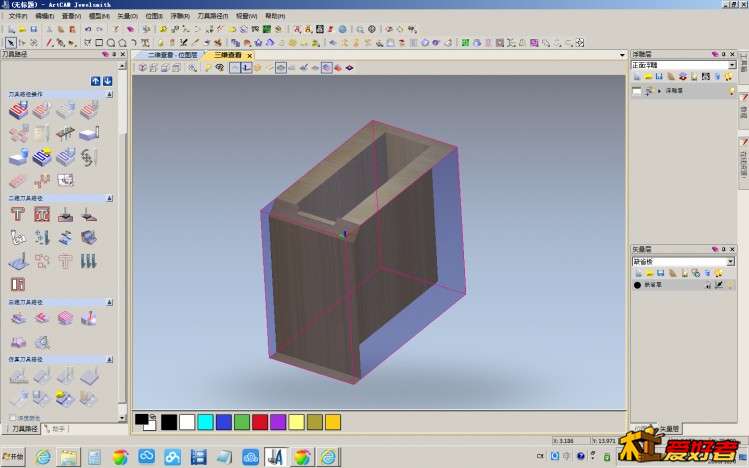Open the vector layer dropdown list

pos(731,261)
